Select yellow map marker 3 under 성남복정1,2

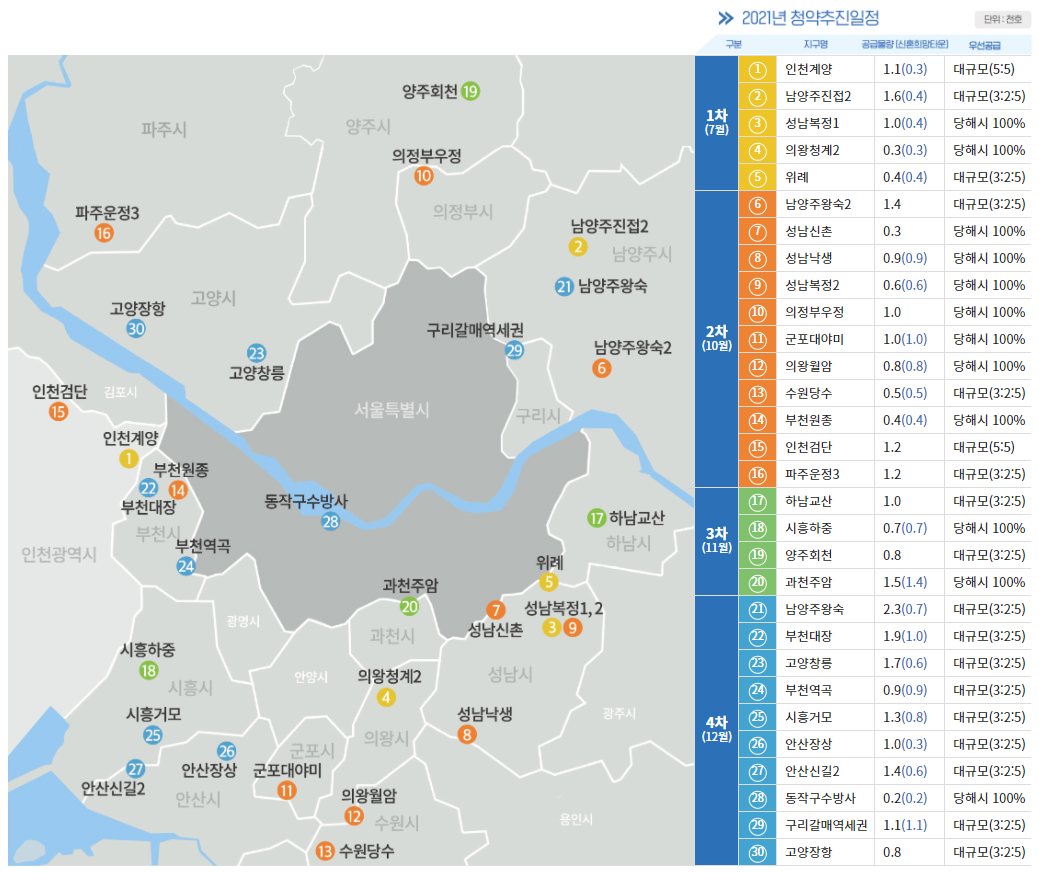coord(551,627)
